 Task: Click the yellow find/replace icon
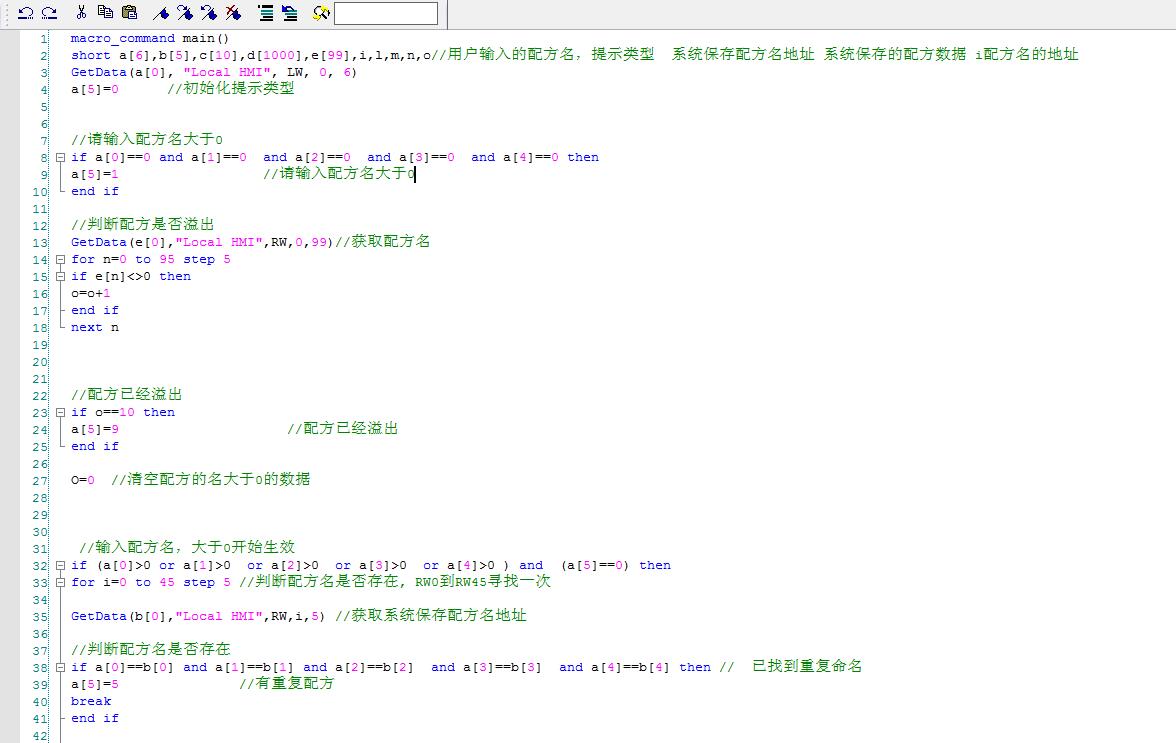tap(321, 13)
